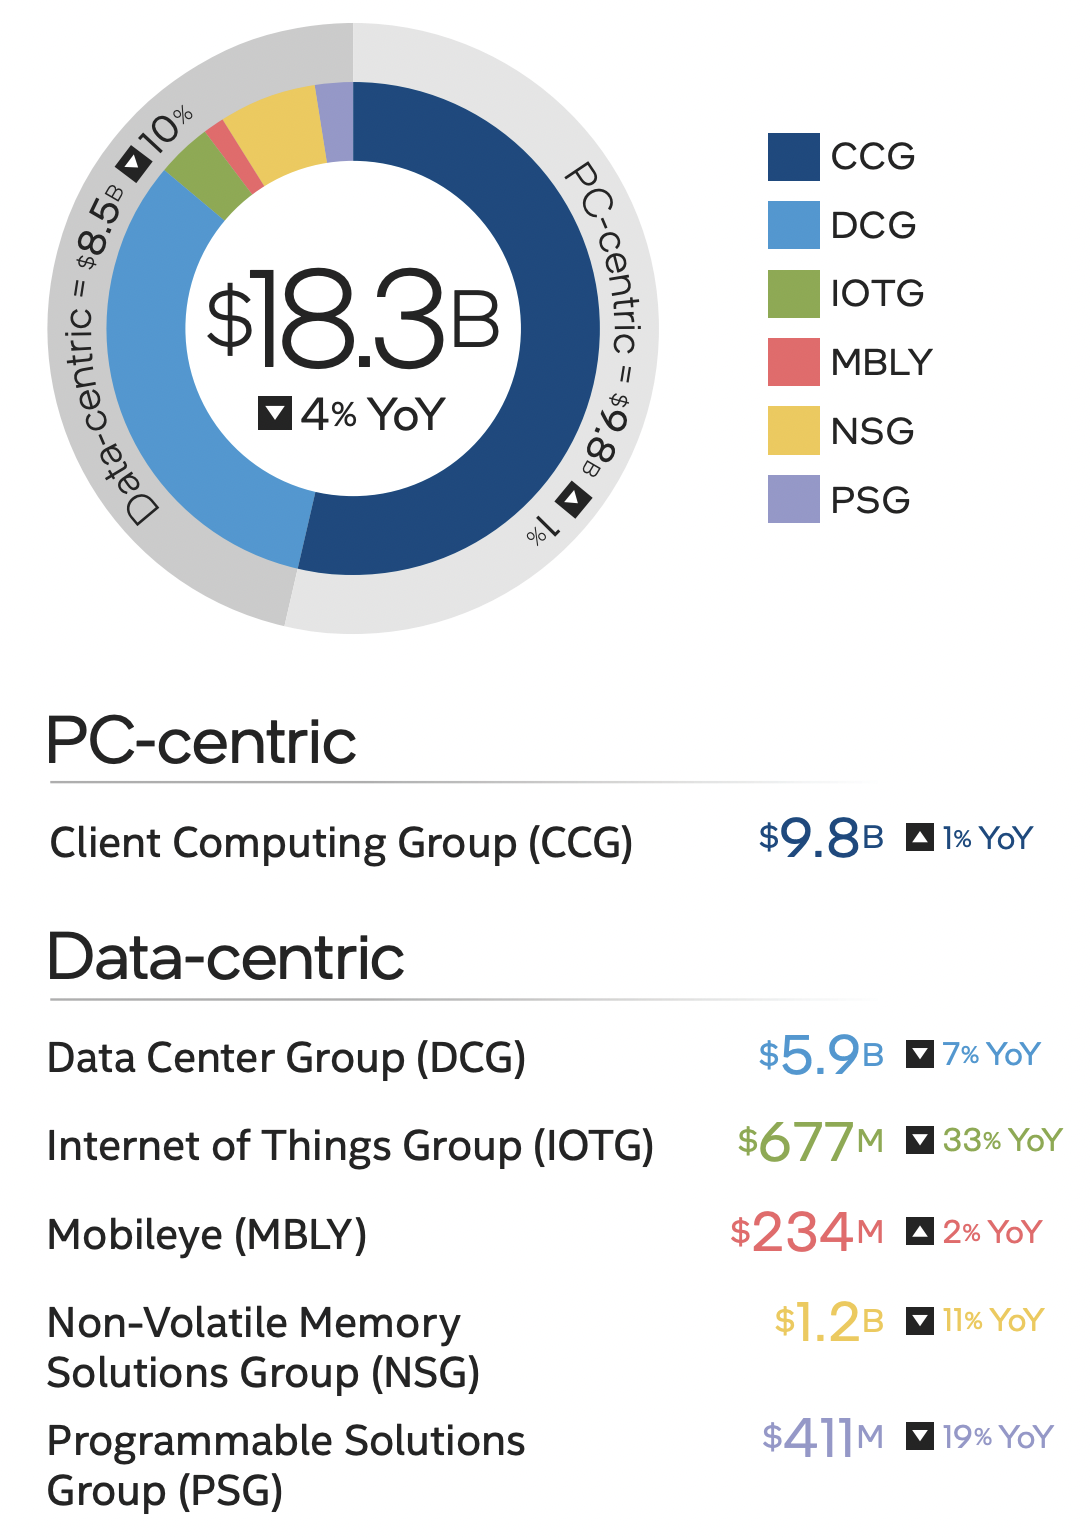The image size is (1090, 1538).
Task: Click the down arrow beside 4% YoY
Action: pyautogui.click(x=275, y=413)
